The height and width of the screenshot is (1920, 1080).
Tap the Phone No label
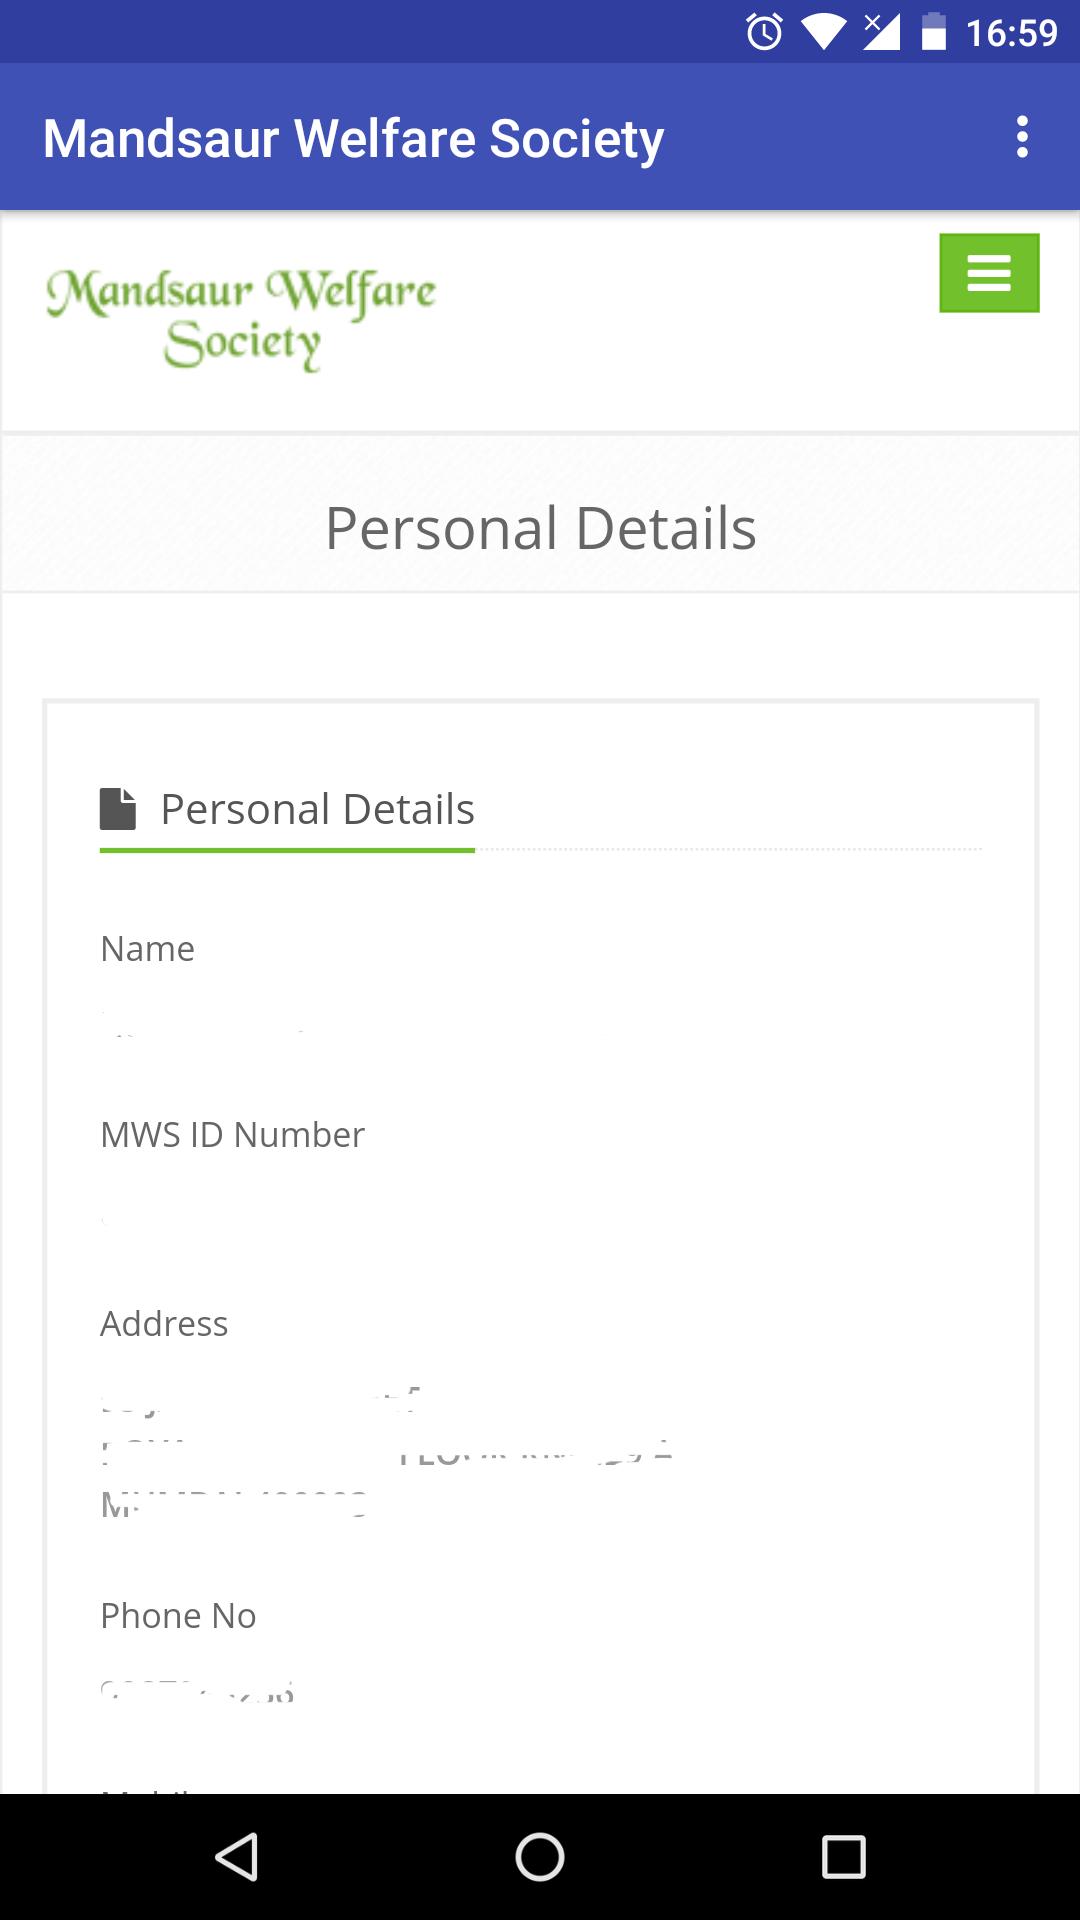point(178,1616)
